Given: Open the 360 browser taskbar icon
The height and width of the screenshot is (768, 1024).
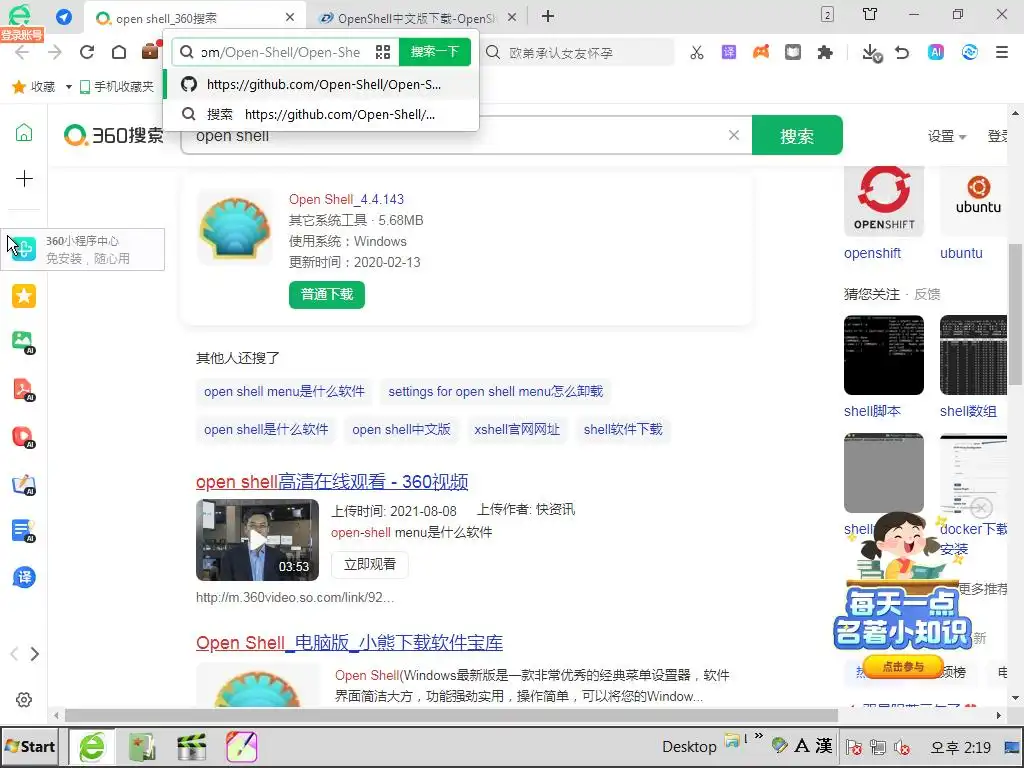Looking at the screenshot, I should [92, 746].
